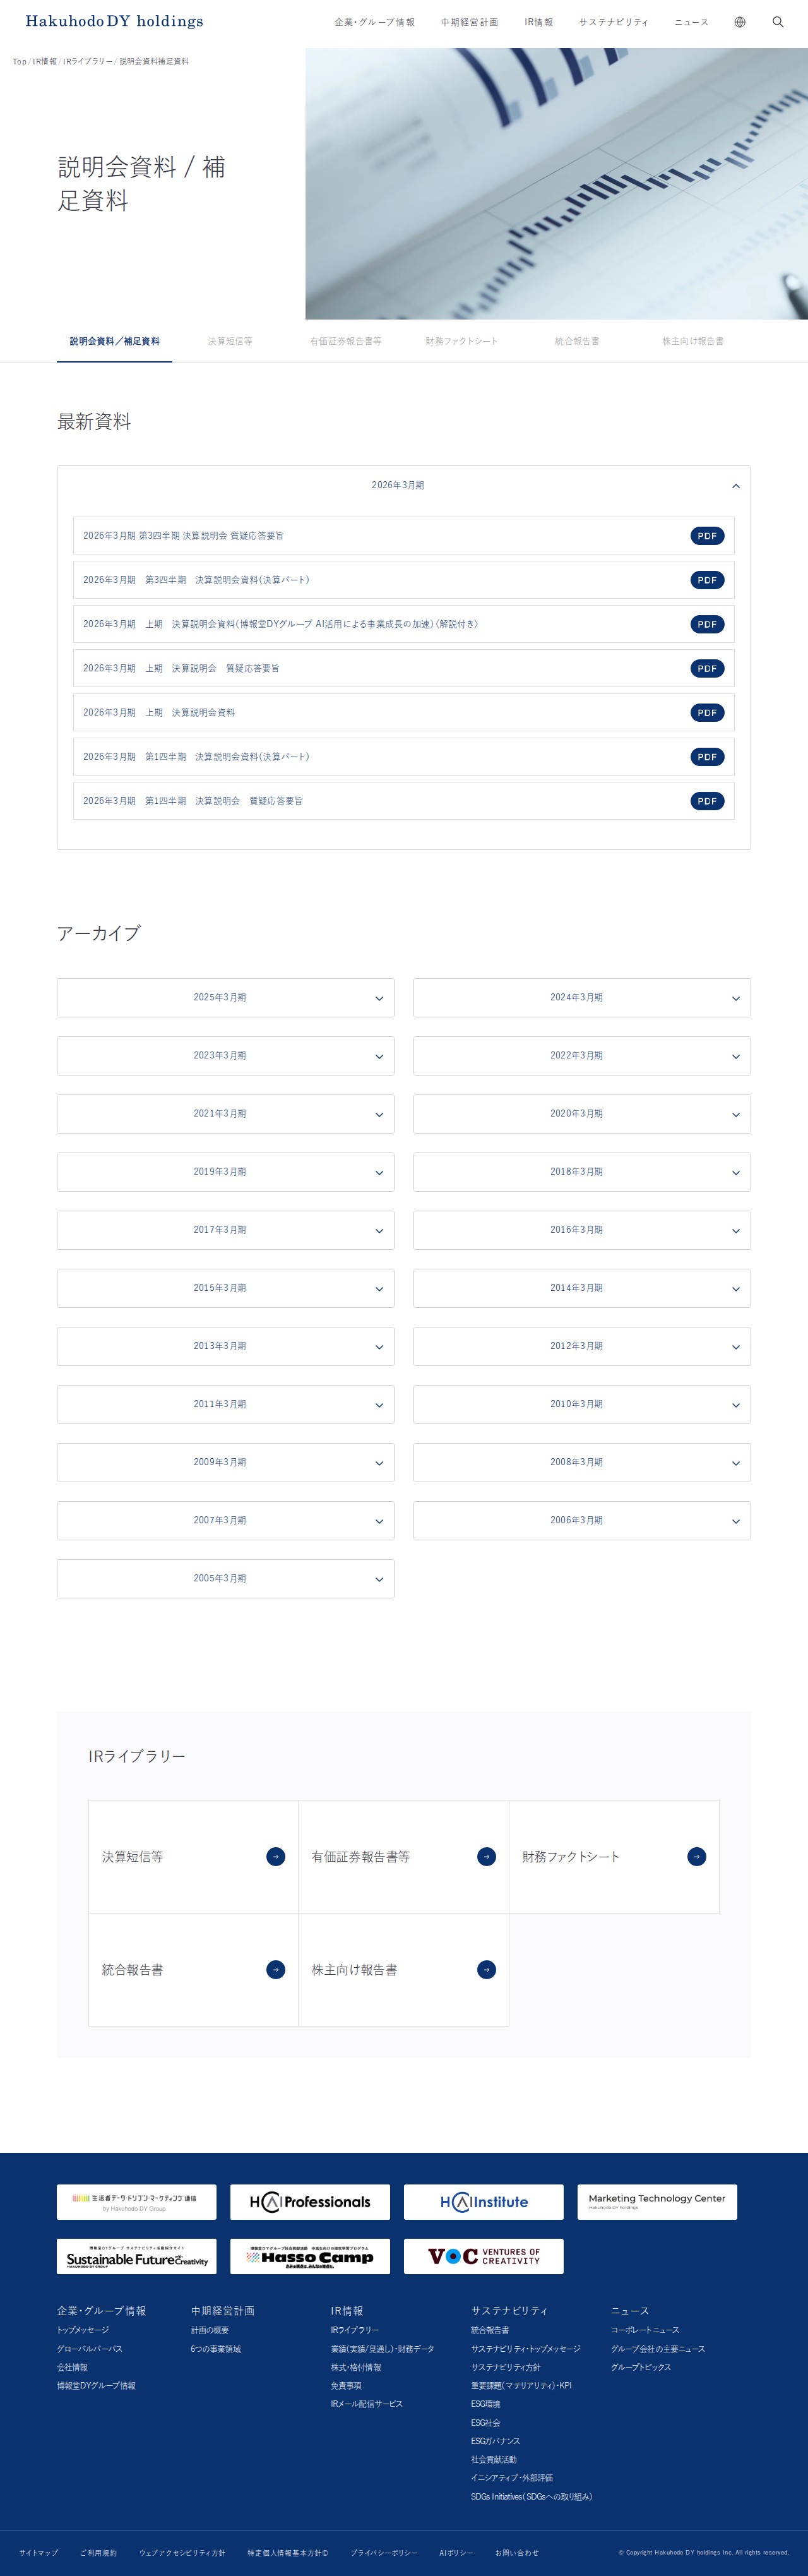The width and height of the screenshot is (808, 2576).
Task: Expand the 2020年3月期 archive
Action: tap(582, 1114)
